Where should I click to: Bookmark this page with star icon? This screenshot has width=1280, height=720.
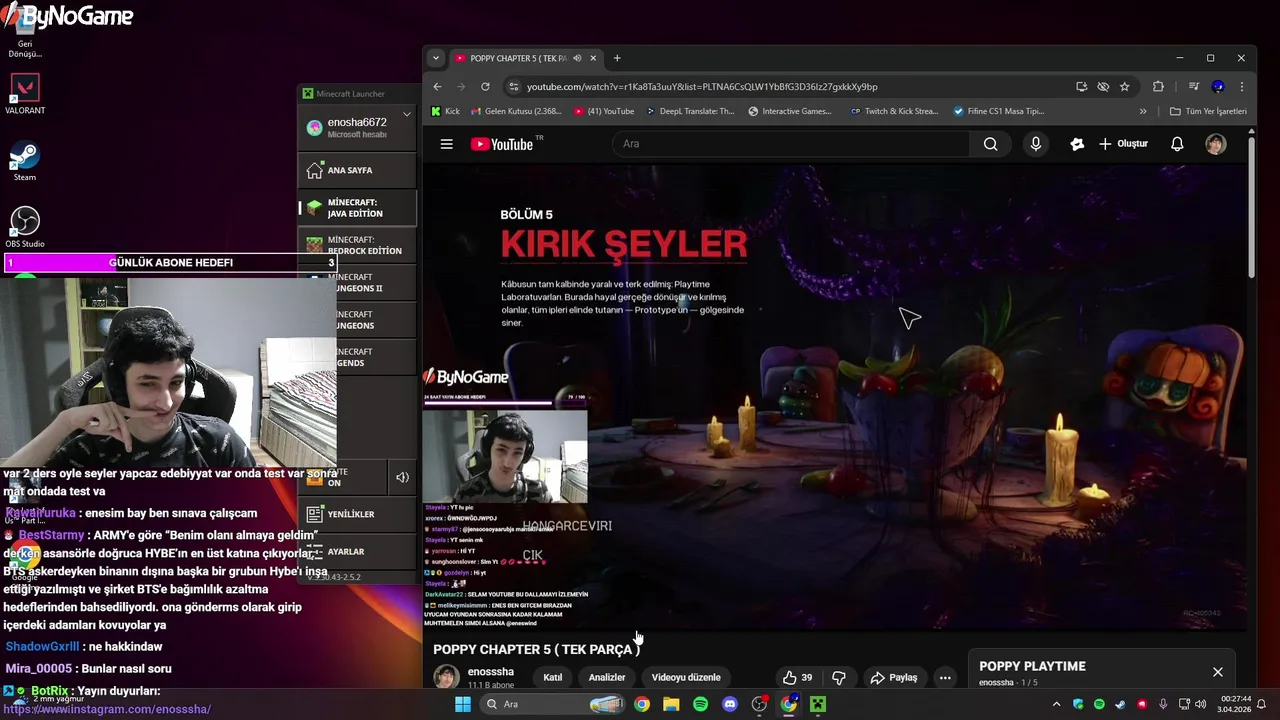tap(1125, 87)
